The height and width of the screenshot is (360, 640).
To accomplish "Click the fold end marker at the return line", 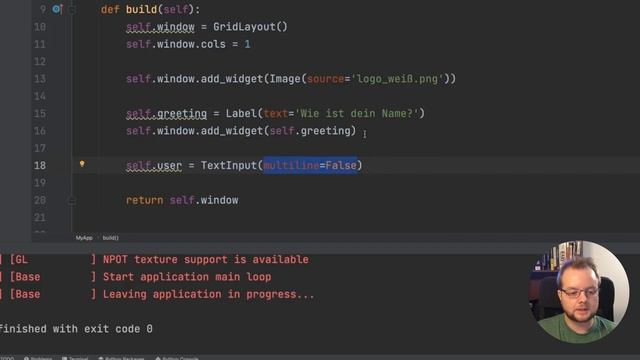I will [x=72, y=200].
